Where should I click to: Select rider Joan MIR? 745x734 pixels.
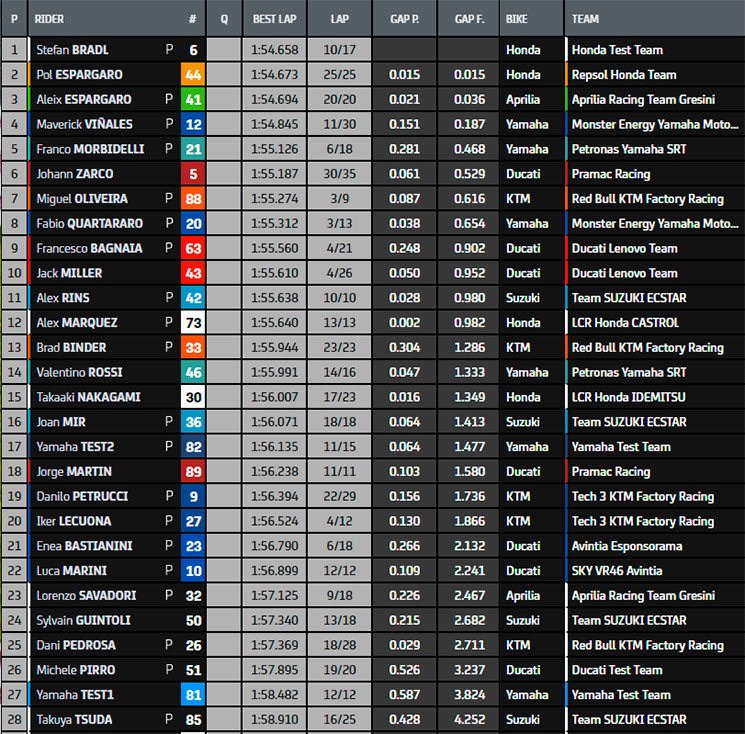point(61,422)
